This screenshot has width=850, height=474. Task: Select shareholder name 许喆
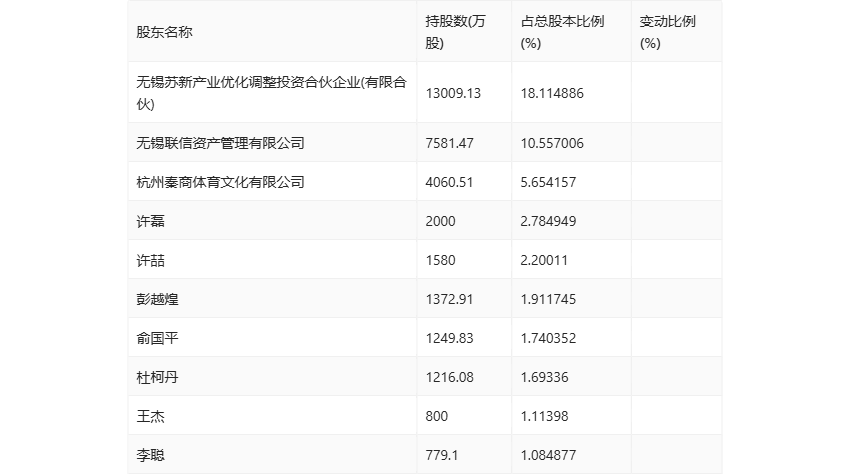pos(150,260)
